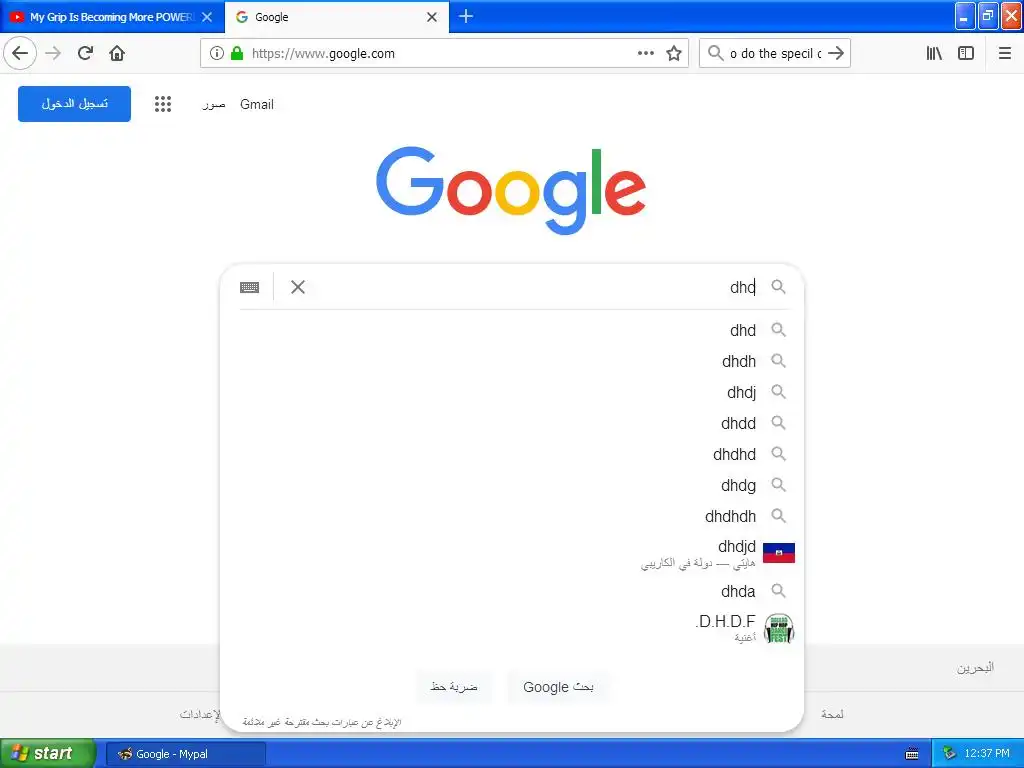Screen dimensions: 1024x768
Task: Select the 'dhdjd' Haiti suggestion
Action: pyautogui.click(x=512, y=553)
